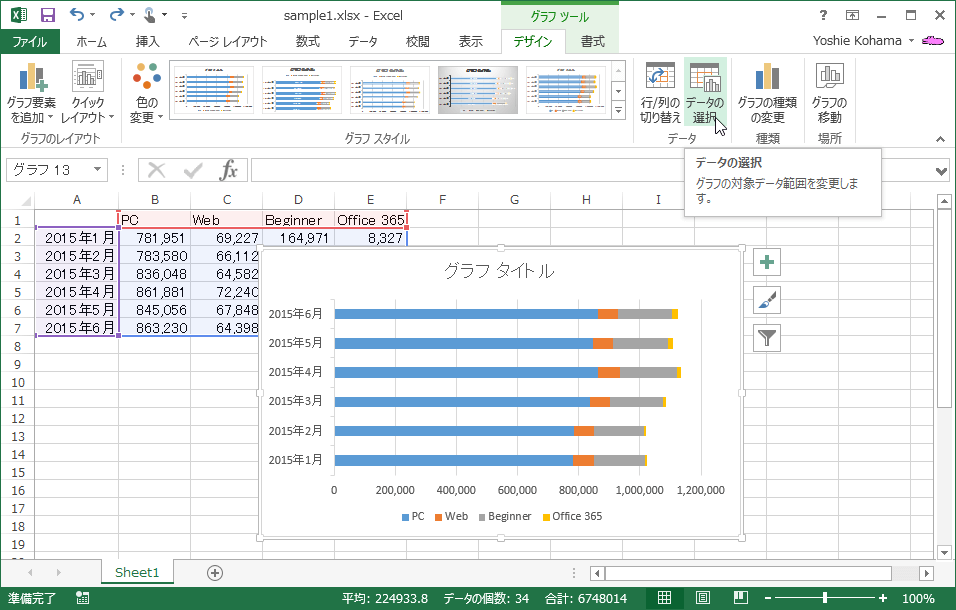Open Yoshie Kohama account dropdown
Image resolution: width=956 pixels, height=610 pixels.
911,41
